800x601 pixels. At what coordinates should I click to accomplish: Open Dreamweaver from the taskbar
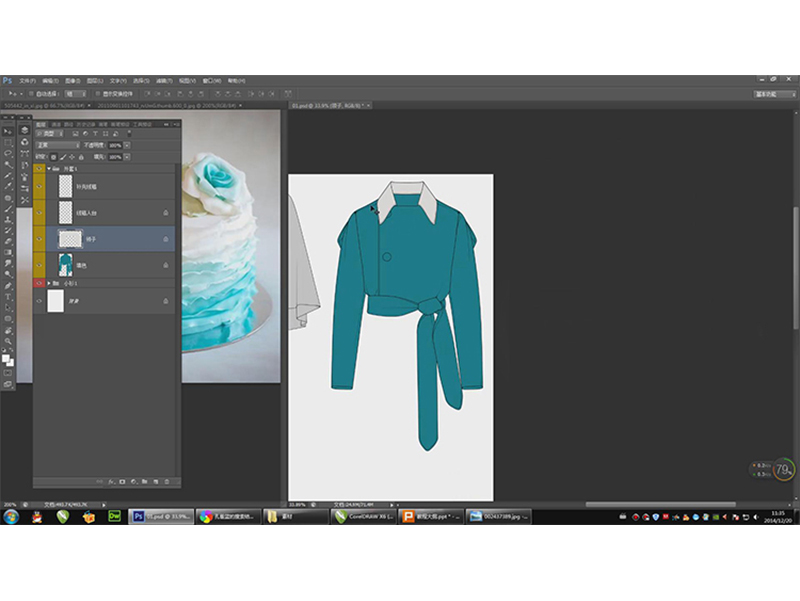click(x=115, y=517)
